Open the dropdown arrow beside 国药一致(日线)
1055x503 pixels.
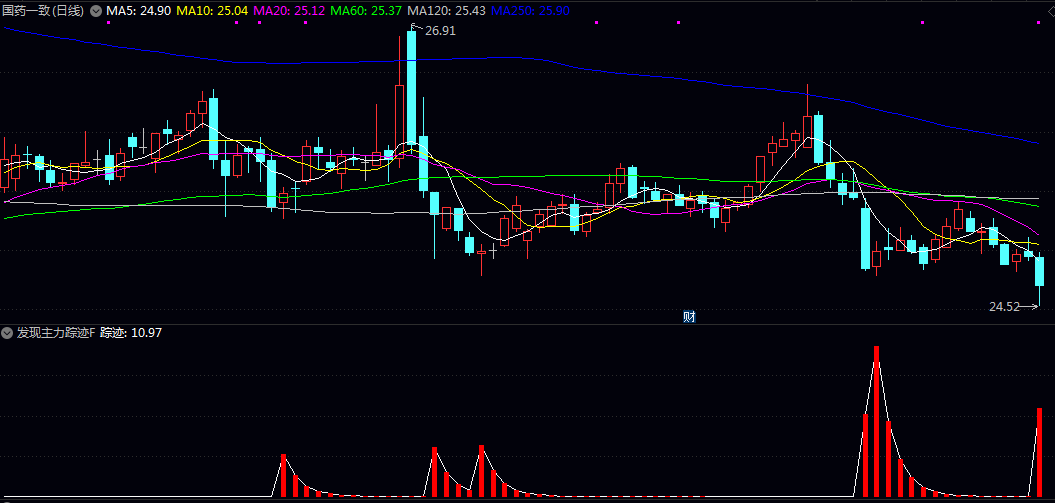tap(96, 11)
